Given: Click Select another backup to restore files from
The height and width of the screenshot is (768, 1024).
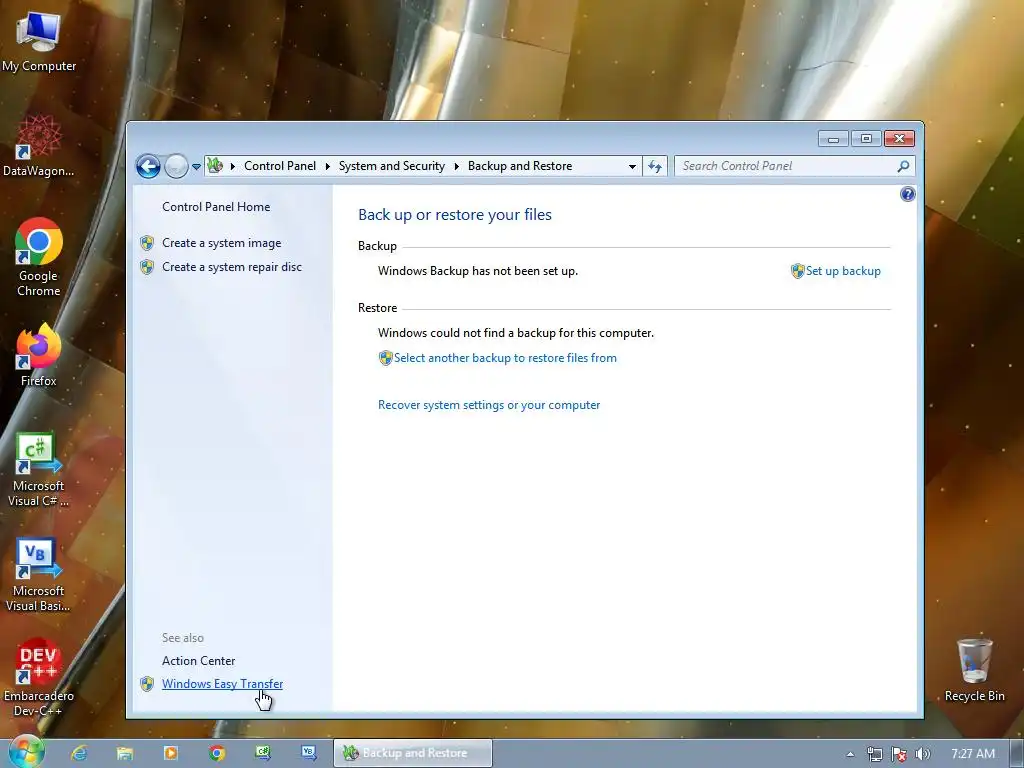Looking at the screenshot, I should 505,358.
